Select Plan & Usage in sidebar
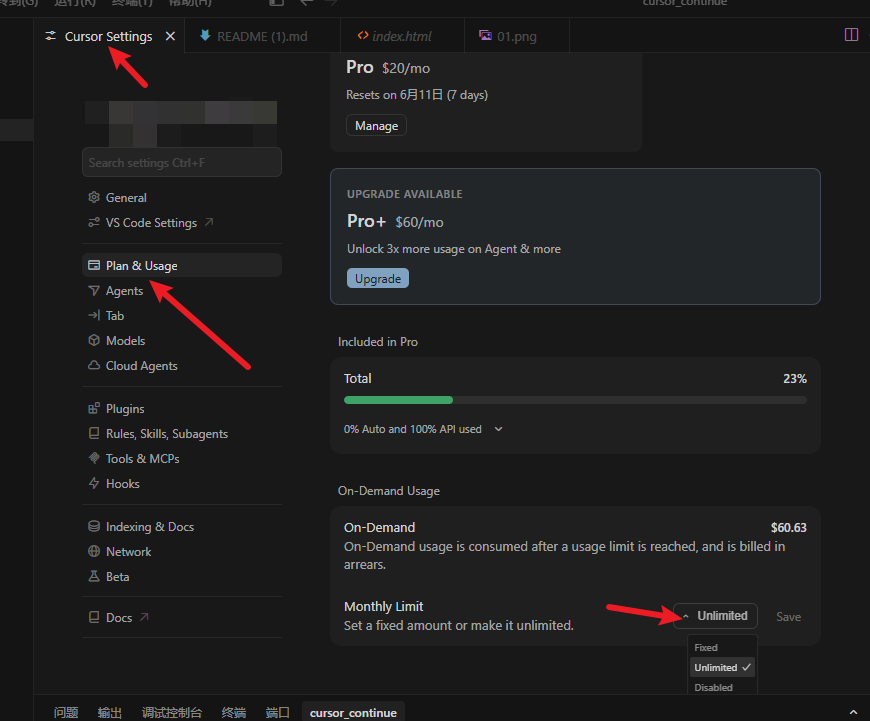 pyautogui.click(x=181, y=265)
